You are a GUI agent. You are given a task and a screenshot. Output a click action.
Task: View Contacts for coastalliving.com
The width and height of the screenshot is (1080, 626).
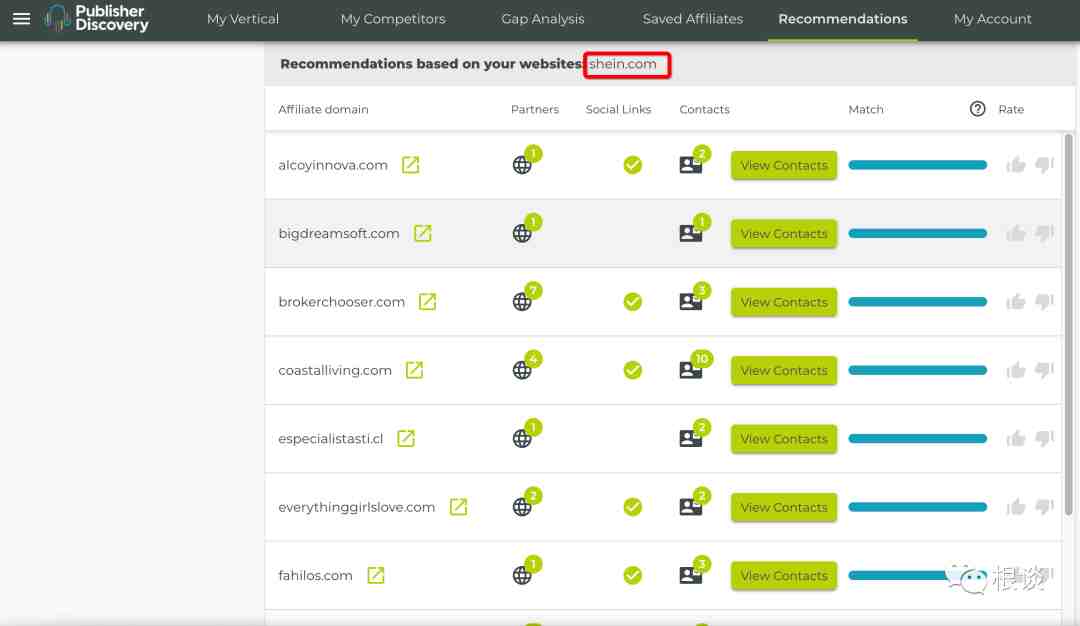tap(784, 370)
